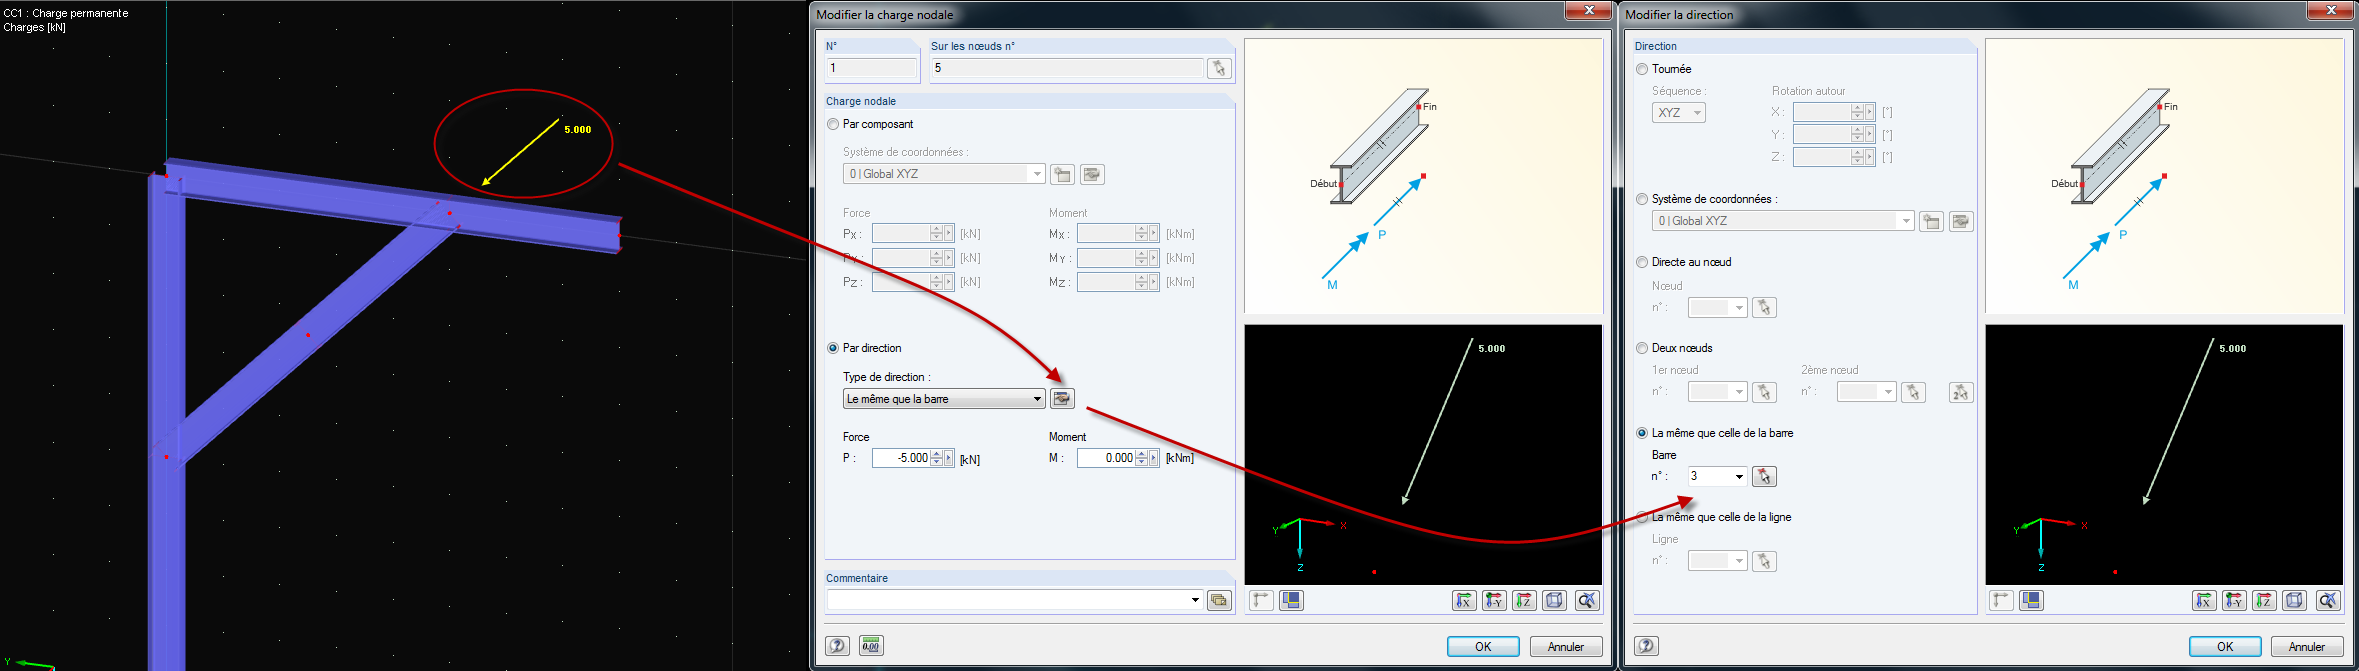Click 'CC1 : Charge permanente' text in model view
2359x671 pixels.
(x=66, y=13)
